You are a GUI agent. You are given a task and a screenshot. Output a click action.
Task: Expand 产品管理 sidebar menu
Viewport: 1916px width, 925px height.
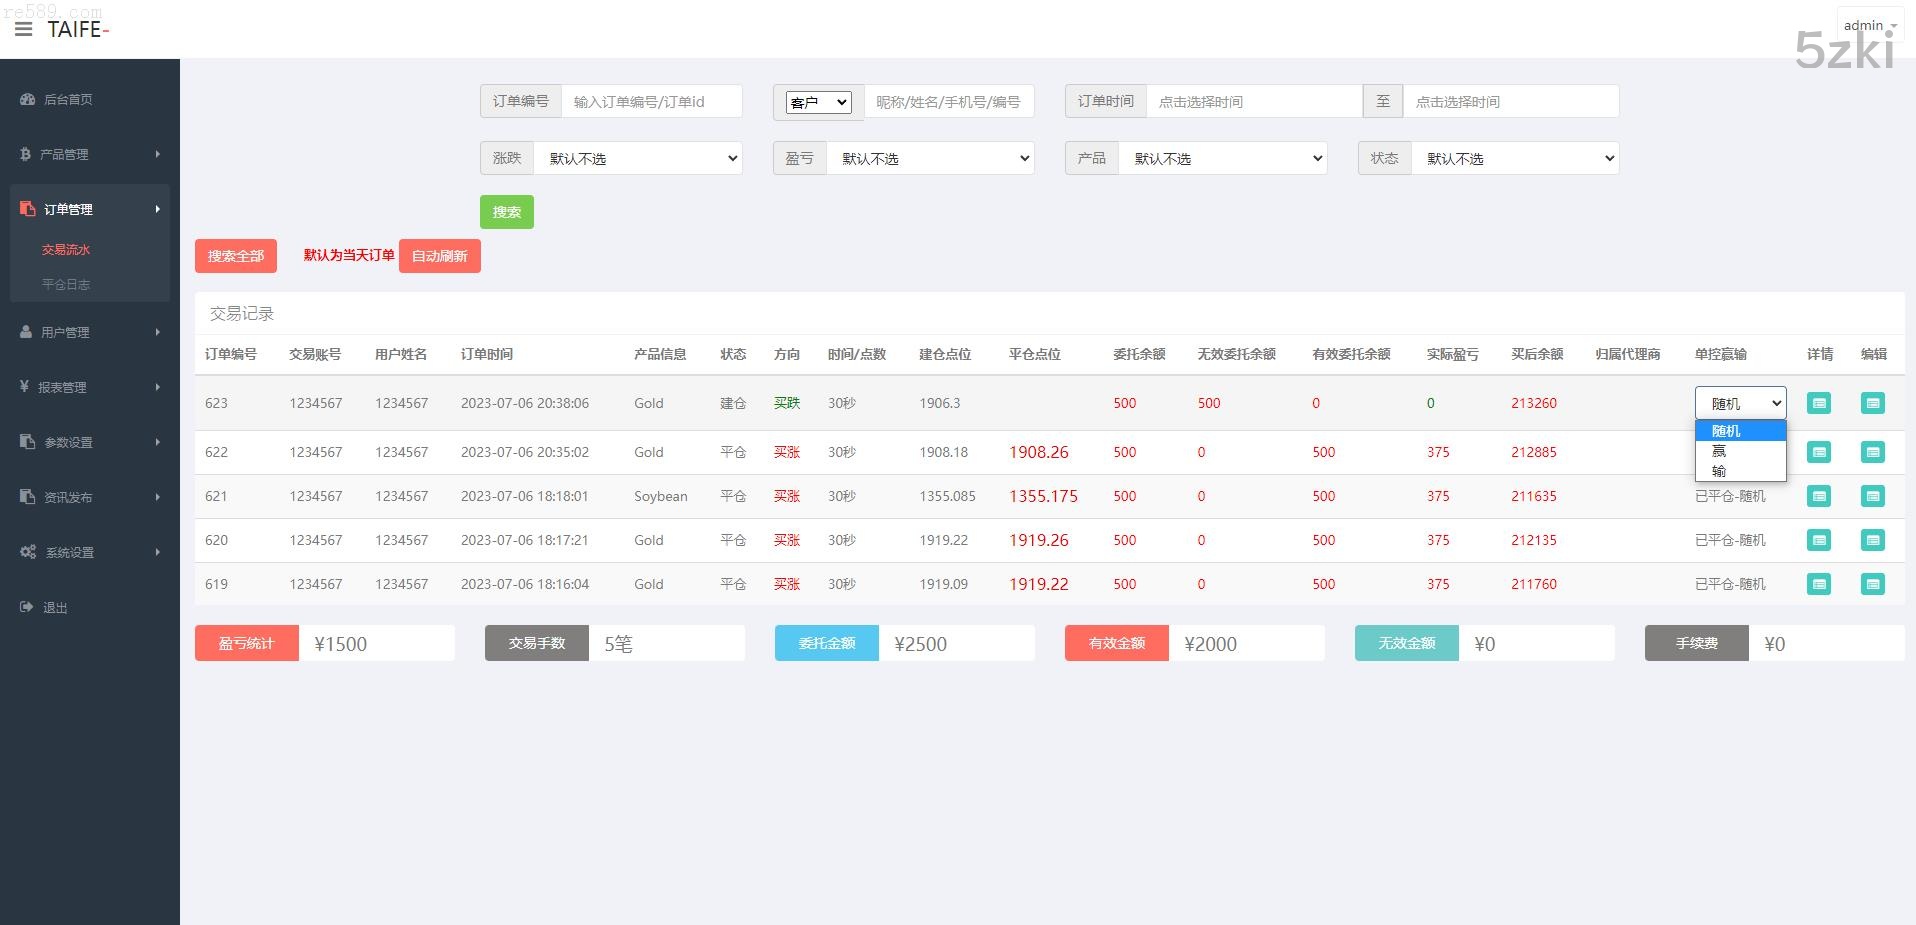90,154
